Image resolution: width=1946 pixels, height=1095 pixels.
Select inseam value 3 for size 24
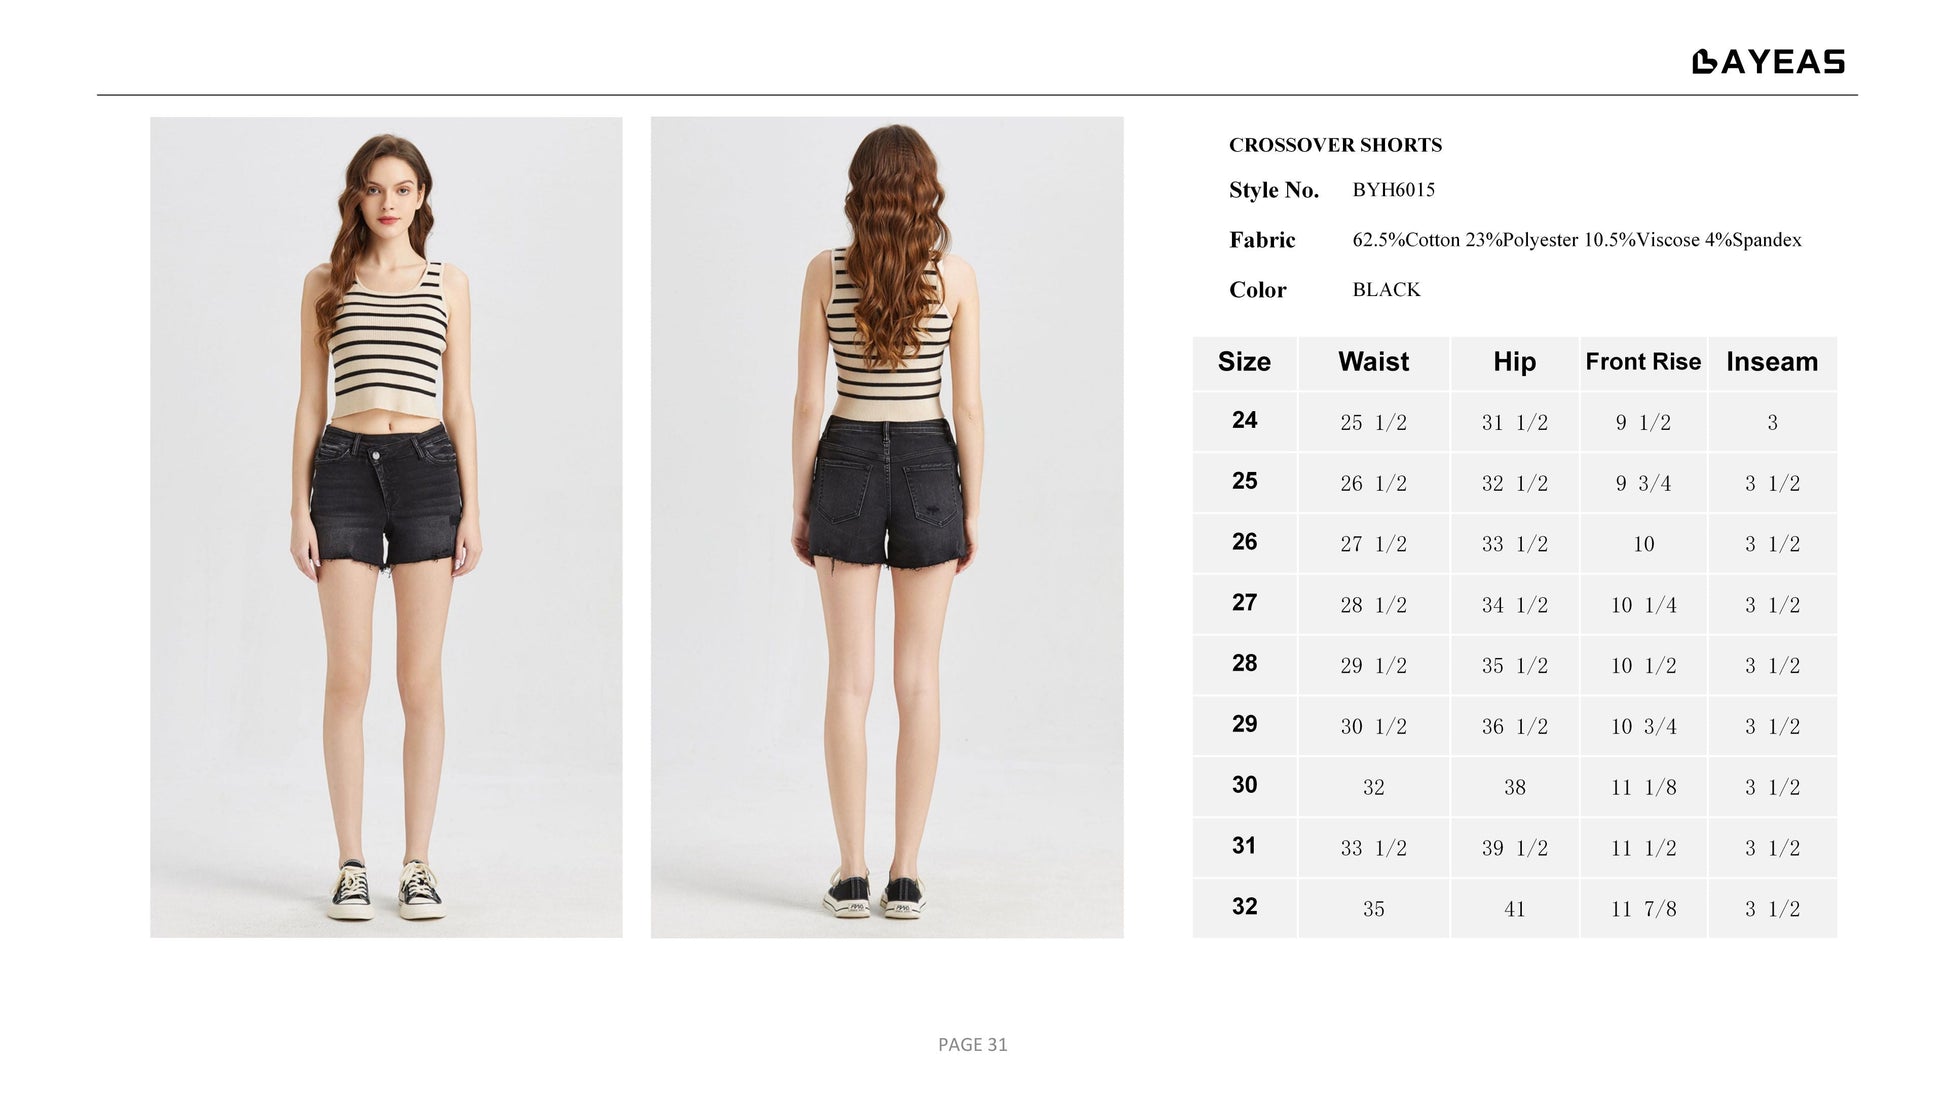tap(1772, 423)
